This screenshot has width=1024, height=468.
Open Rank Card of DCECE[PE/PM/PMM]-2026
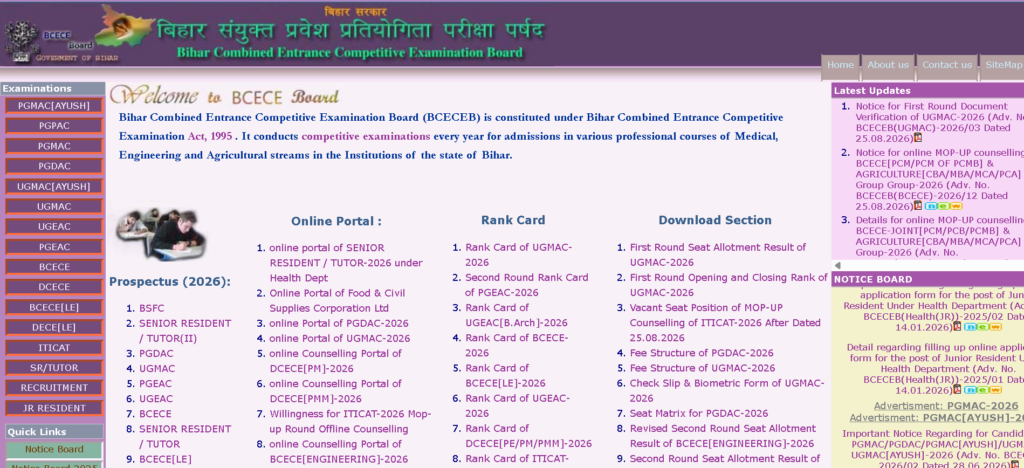(x=528, y=436)
